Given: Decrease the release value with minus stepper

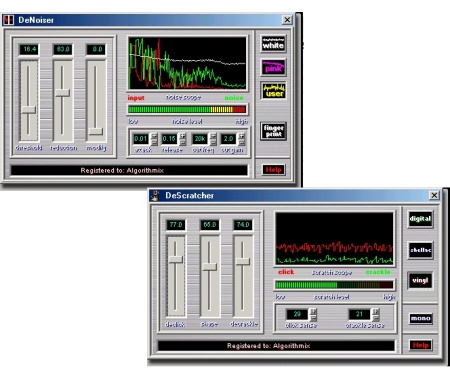Looking at the screenshot, I should (x=183, y=142).
